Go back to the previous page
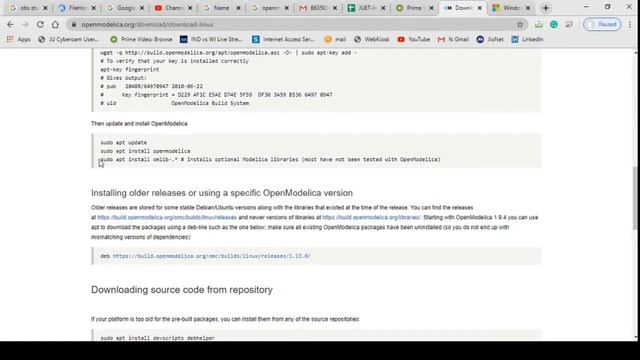 click(10, 24)
